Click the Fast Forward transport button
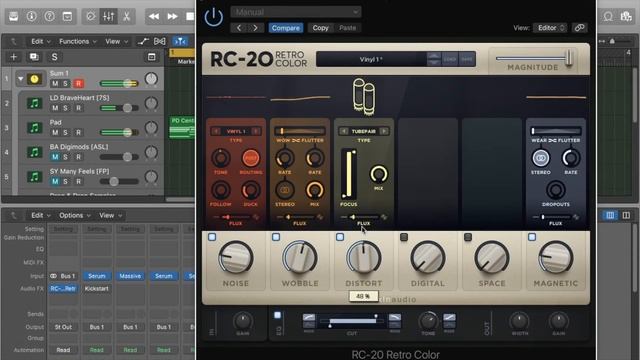The image size is (640, 360). tap(172, 16)
